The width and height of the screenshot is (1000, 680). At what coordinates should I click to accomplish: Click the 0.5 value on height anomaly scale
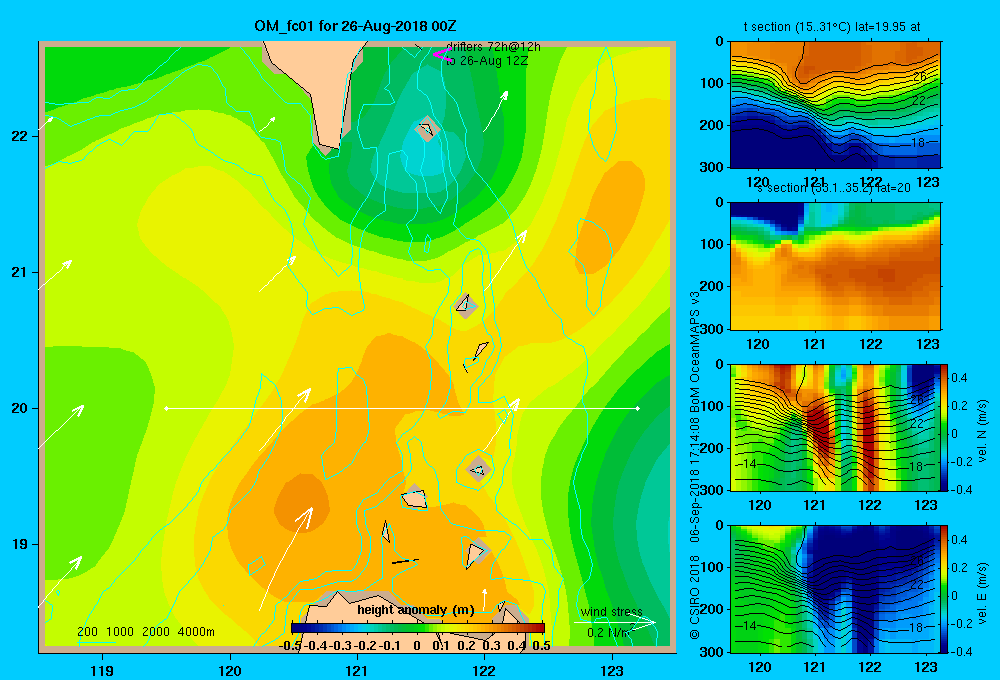(x=541, y=646)
